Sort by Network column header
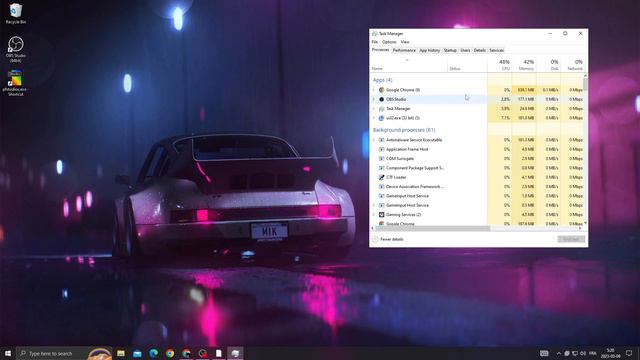The height and width of the screenshot is (360, 640). tap(573, 64)
